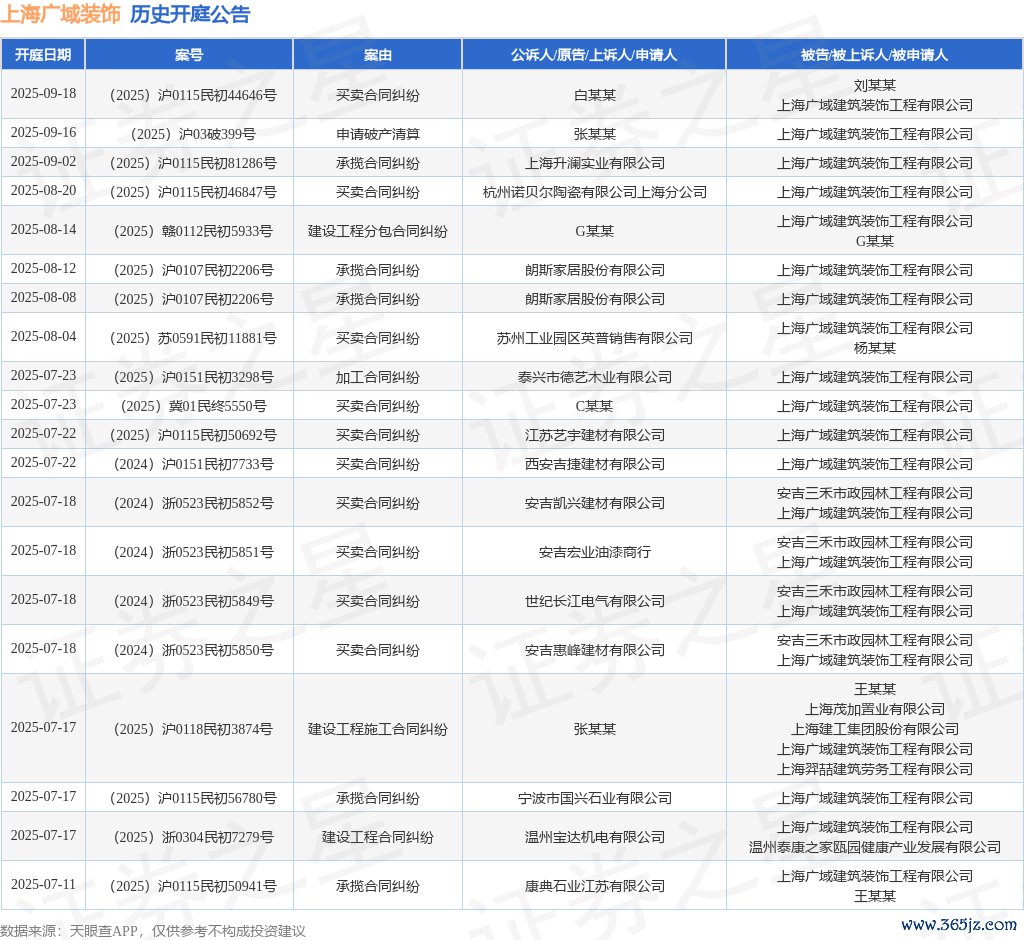This screenshot has height=940, width=1024.
Task: Click plaintiff 苏州工业园区英普销售有限公司
Action: (x=594, y=338)
